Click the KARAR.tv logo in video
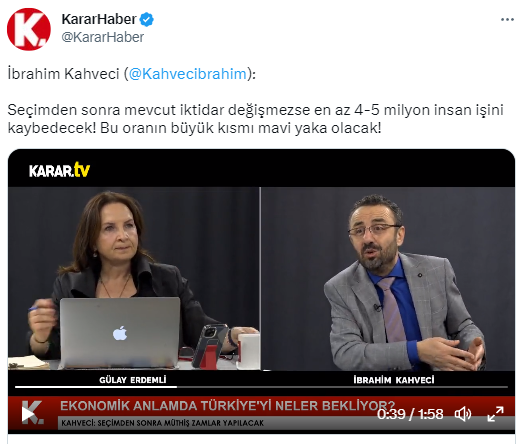The height and width of the screenshot is (444, 524). pyautogui.click(x=59, y=170)
